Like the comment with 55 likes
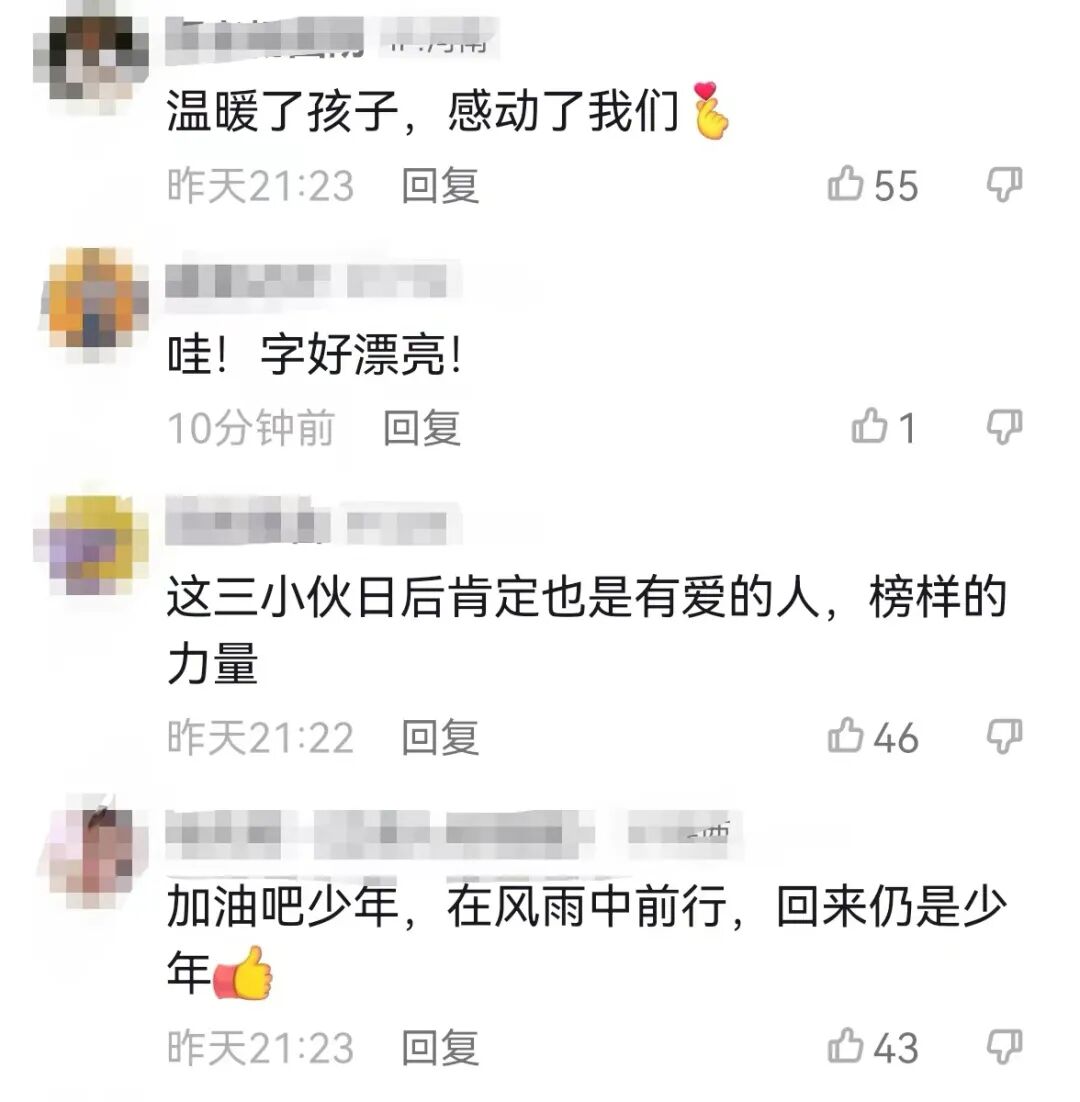The image size is (1080, 1102). coord(845,184)
